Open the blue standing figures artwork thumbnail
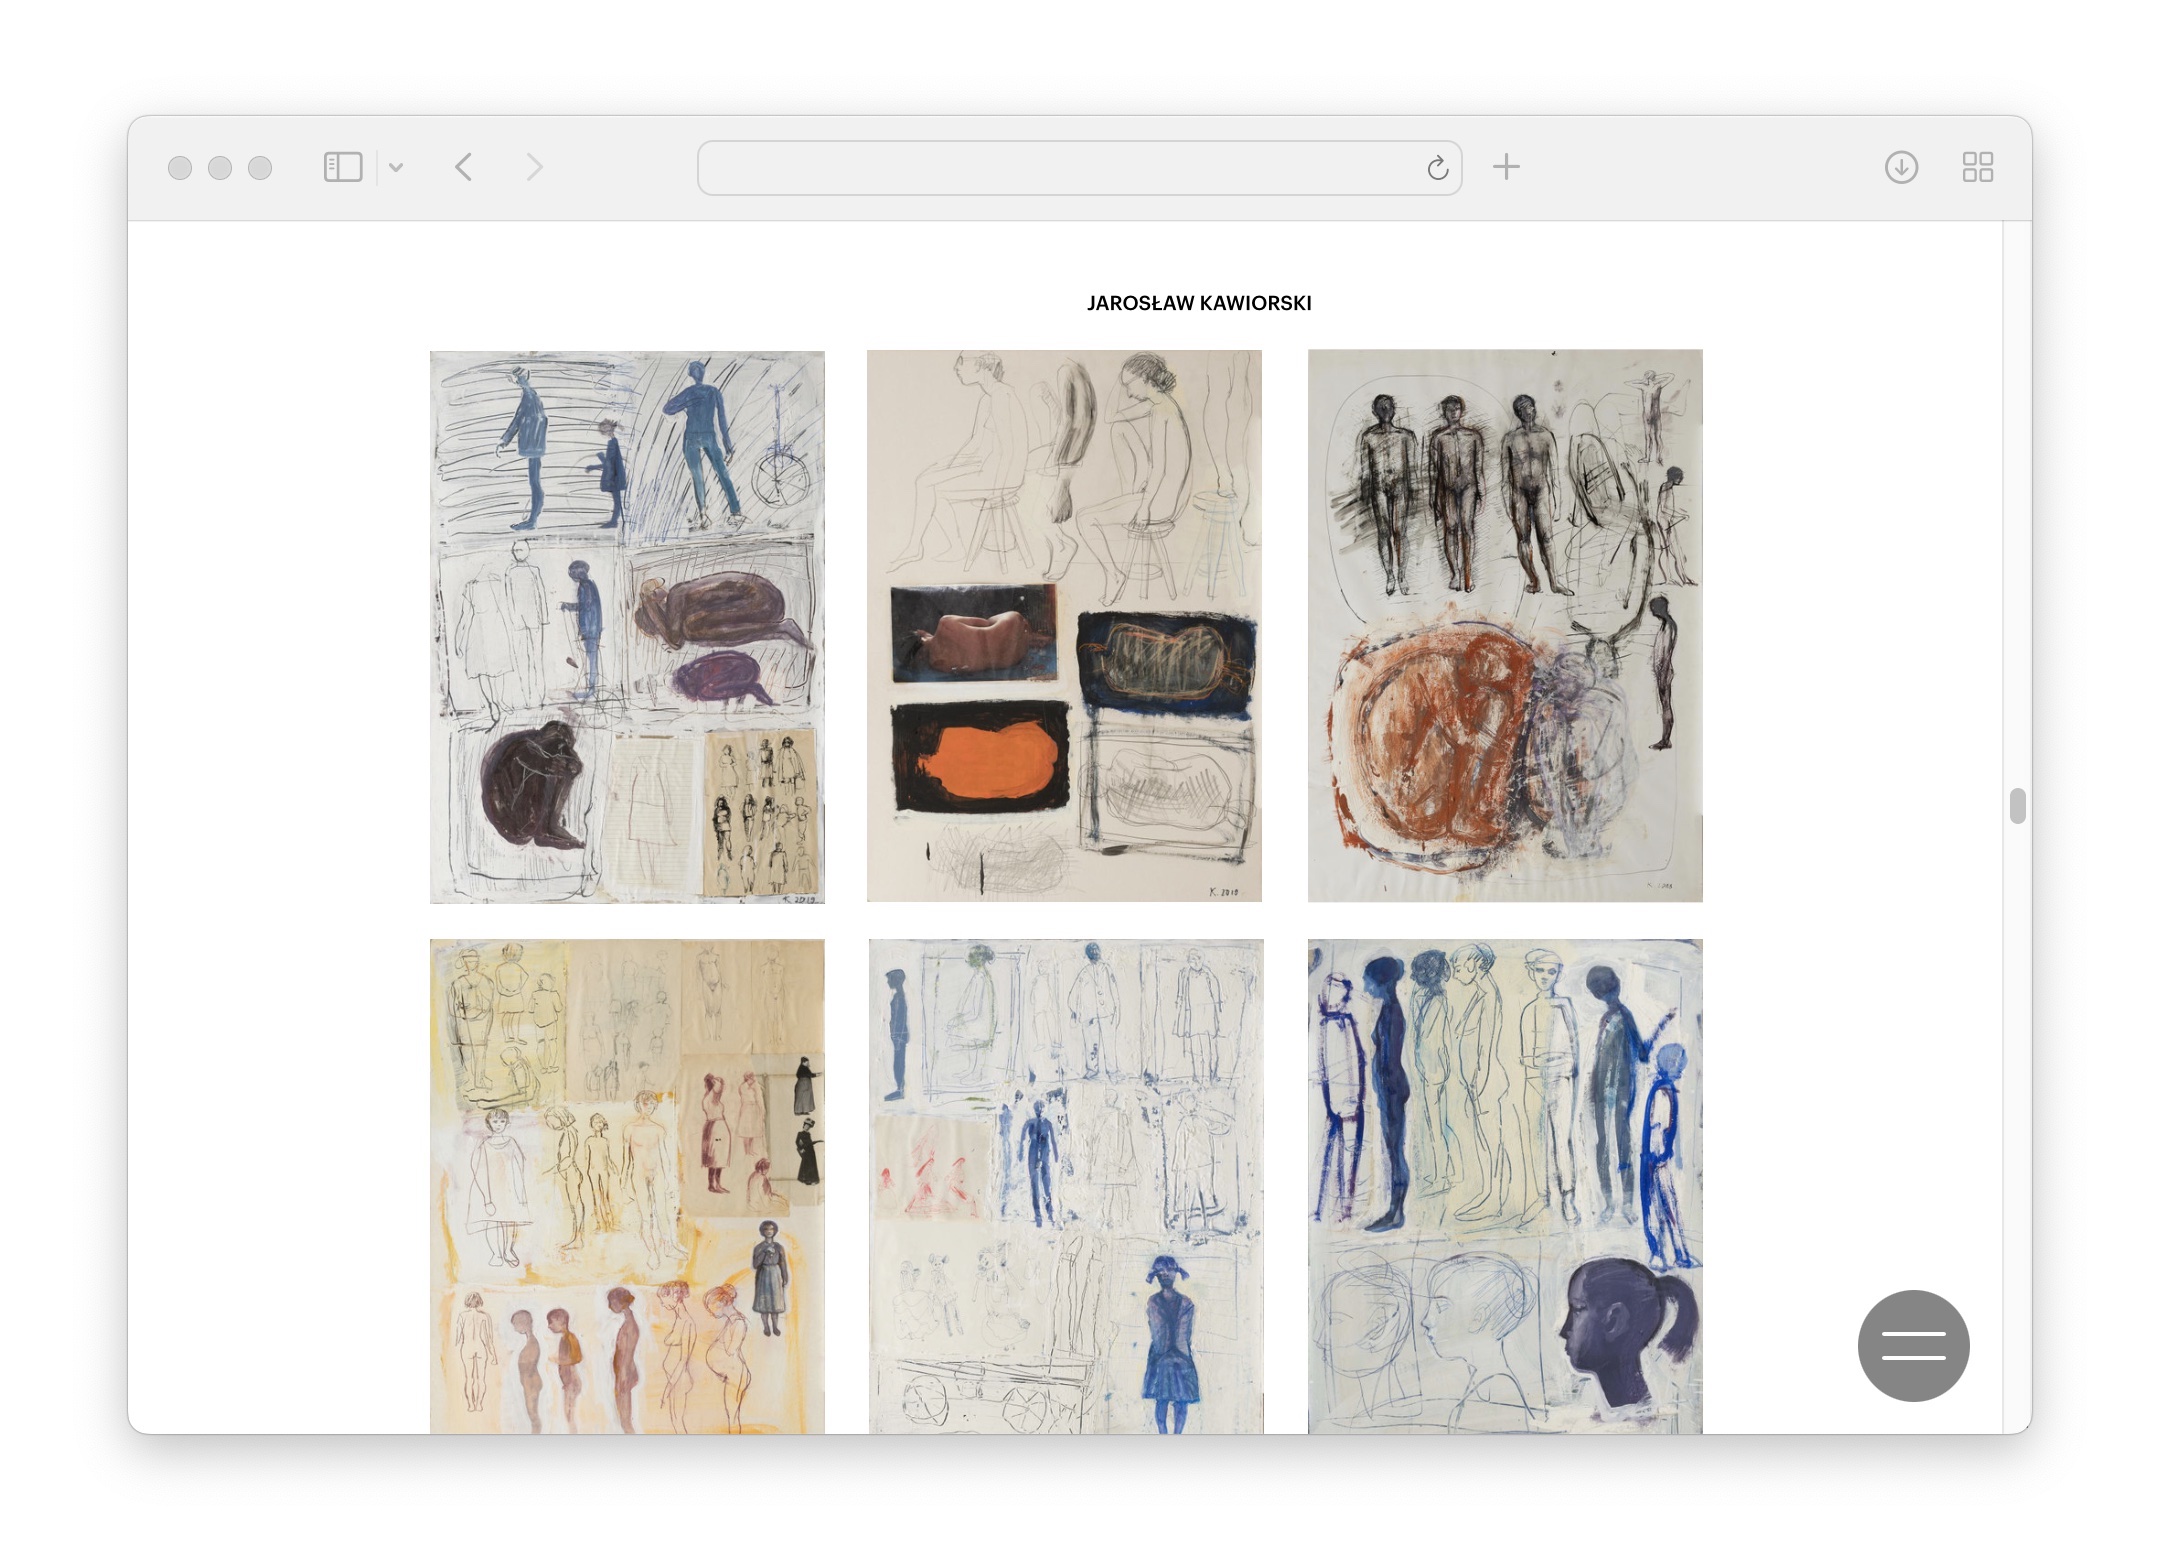The image size is (2172, 1556). (x=627, y=627)
